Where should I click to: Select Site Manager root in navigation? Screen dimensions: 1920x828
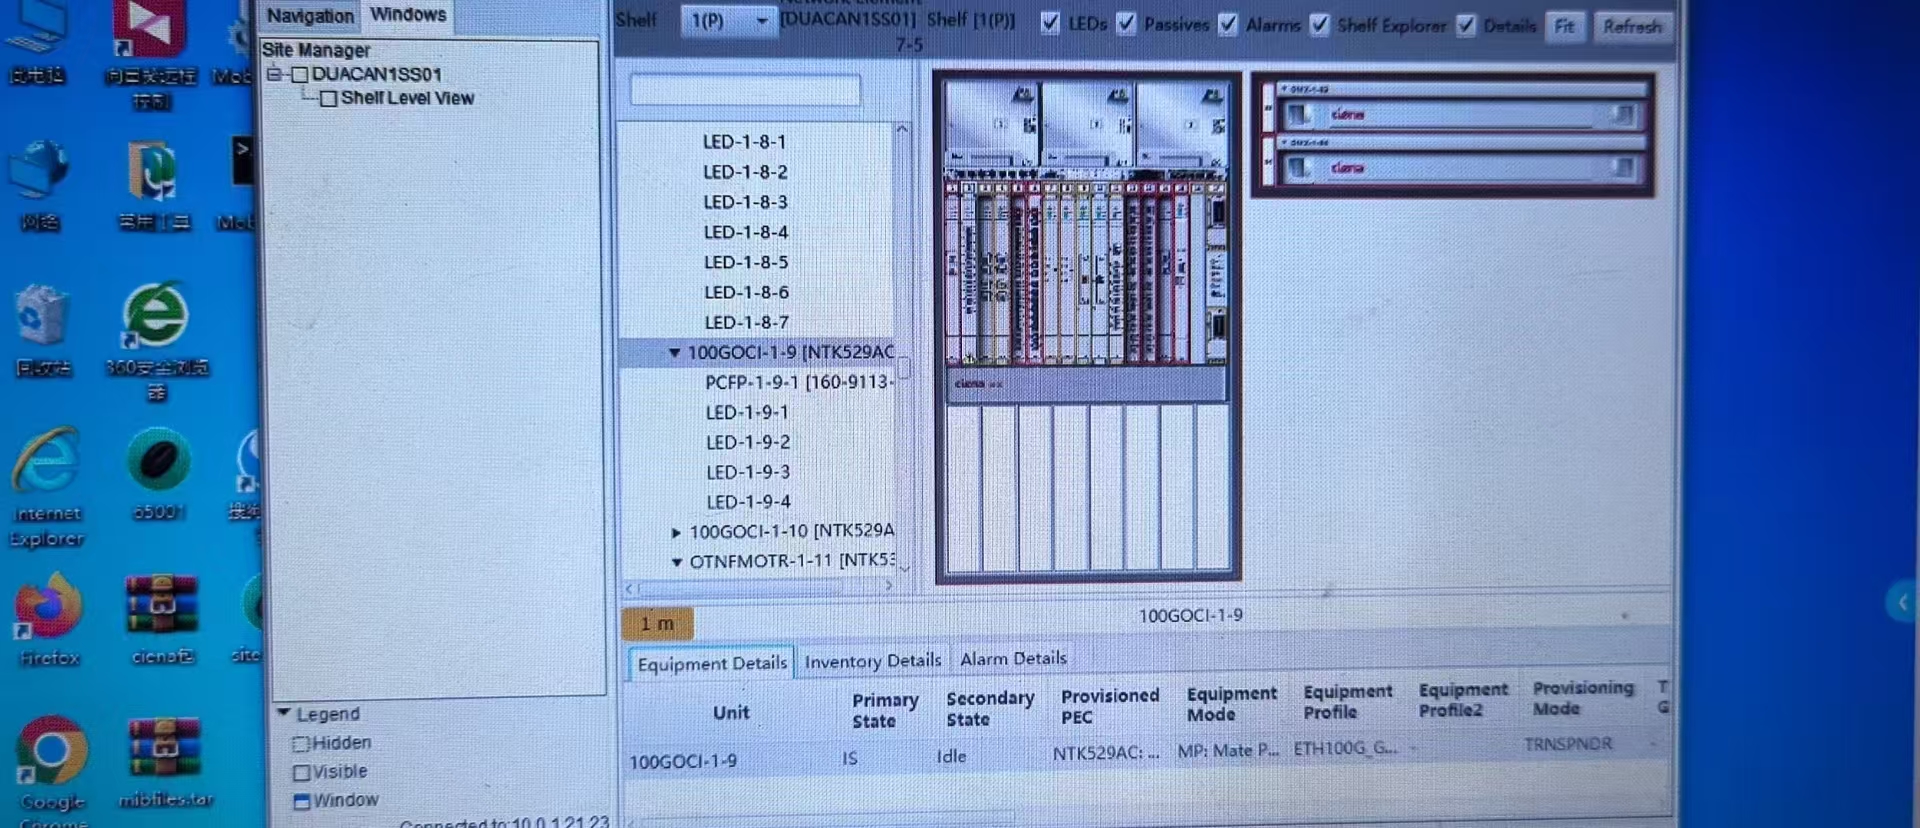[x=316, y=50]
